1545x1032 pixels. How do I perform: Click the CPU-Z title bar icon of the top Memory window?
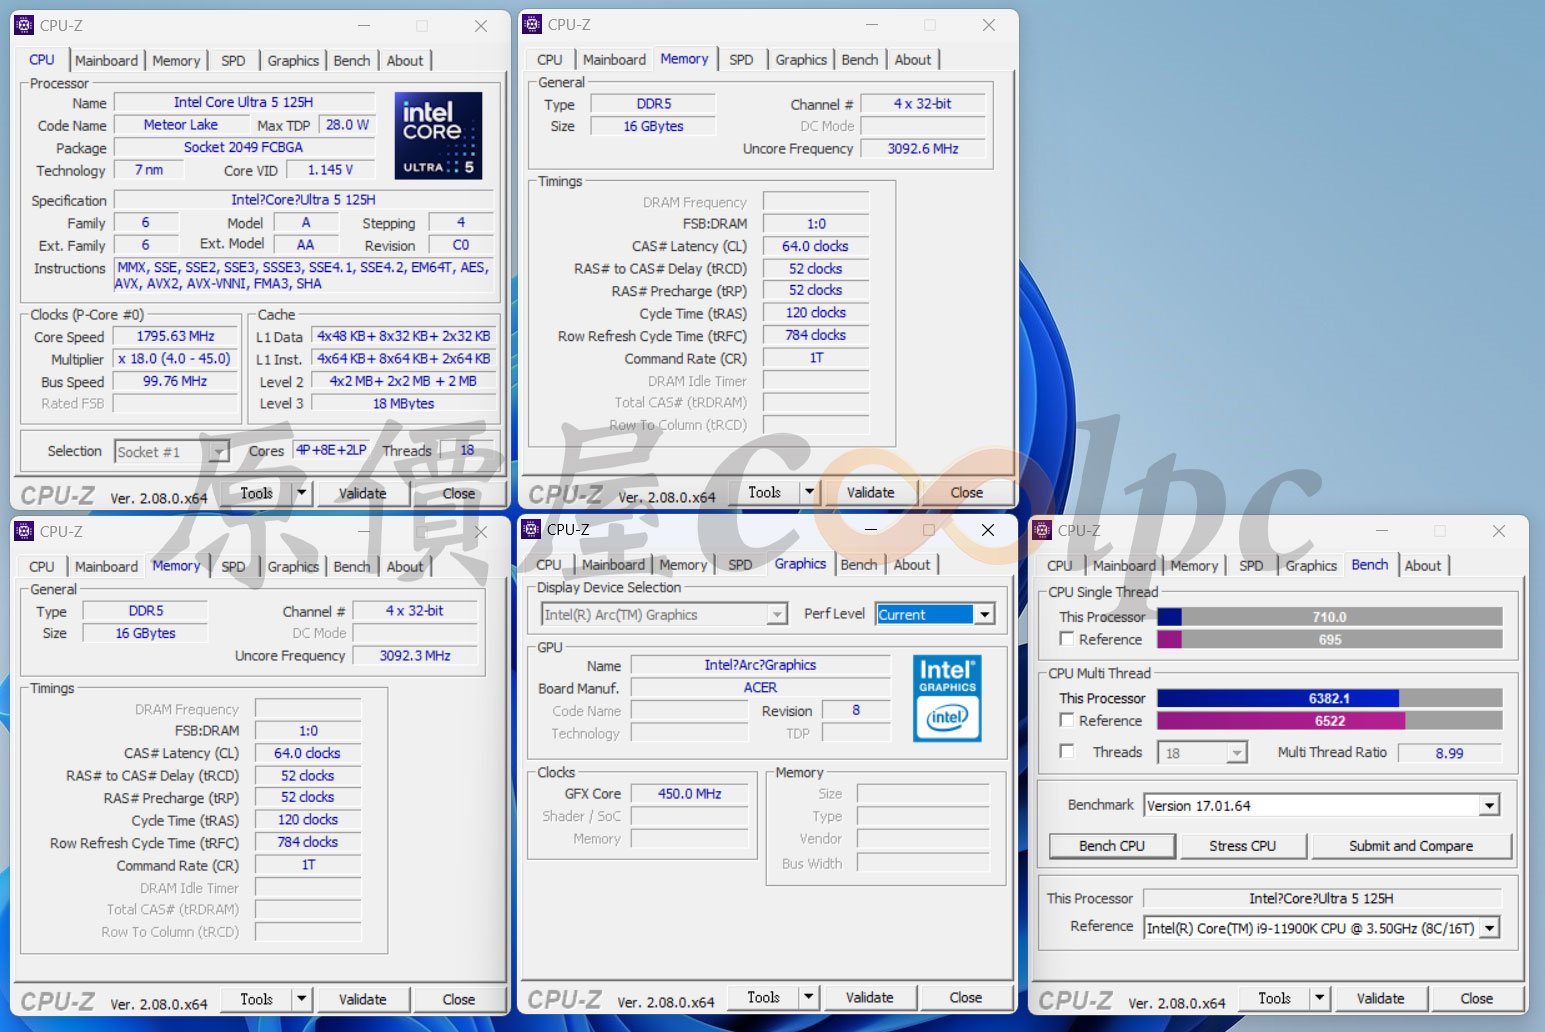pos(533,24)
